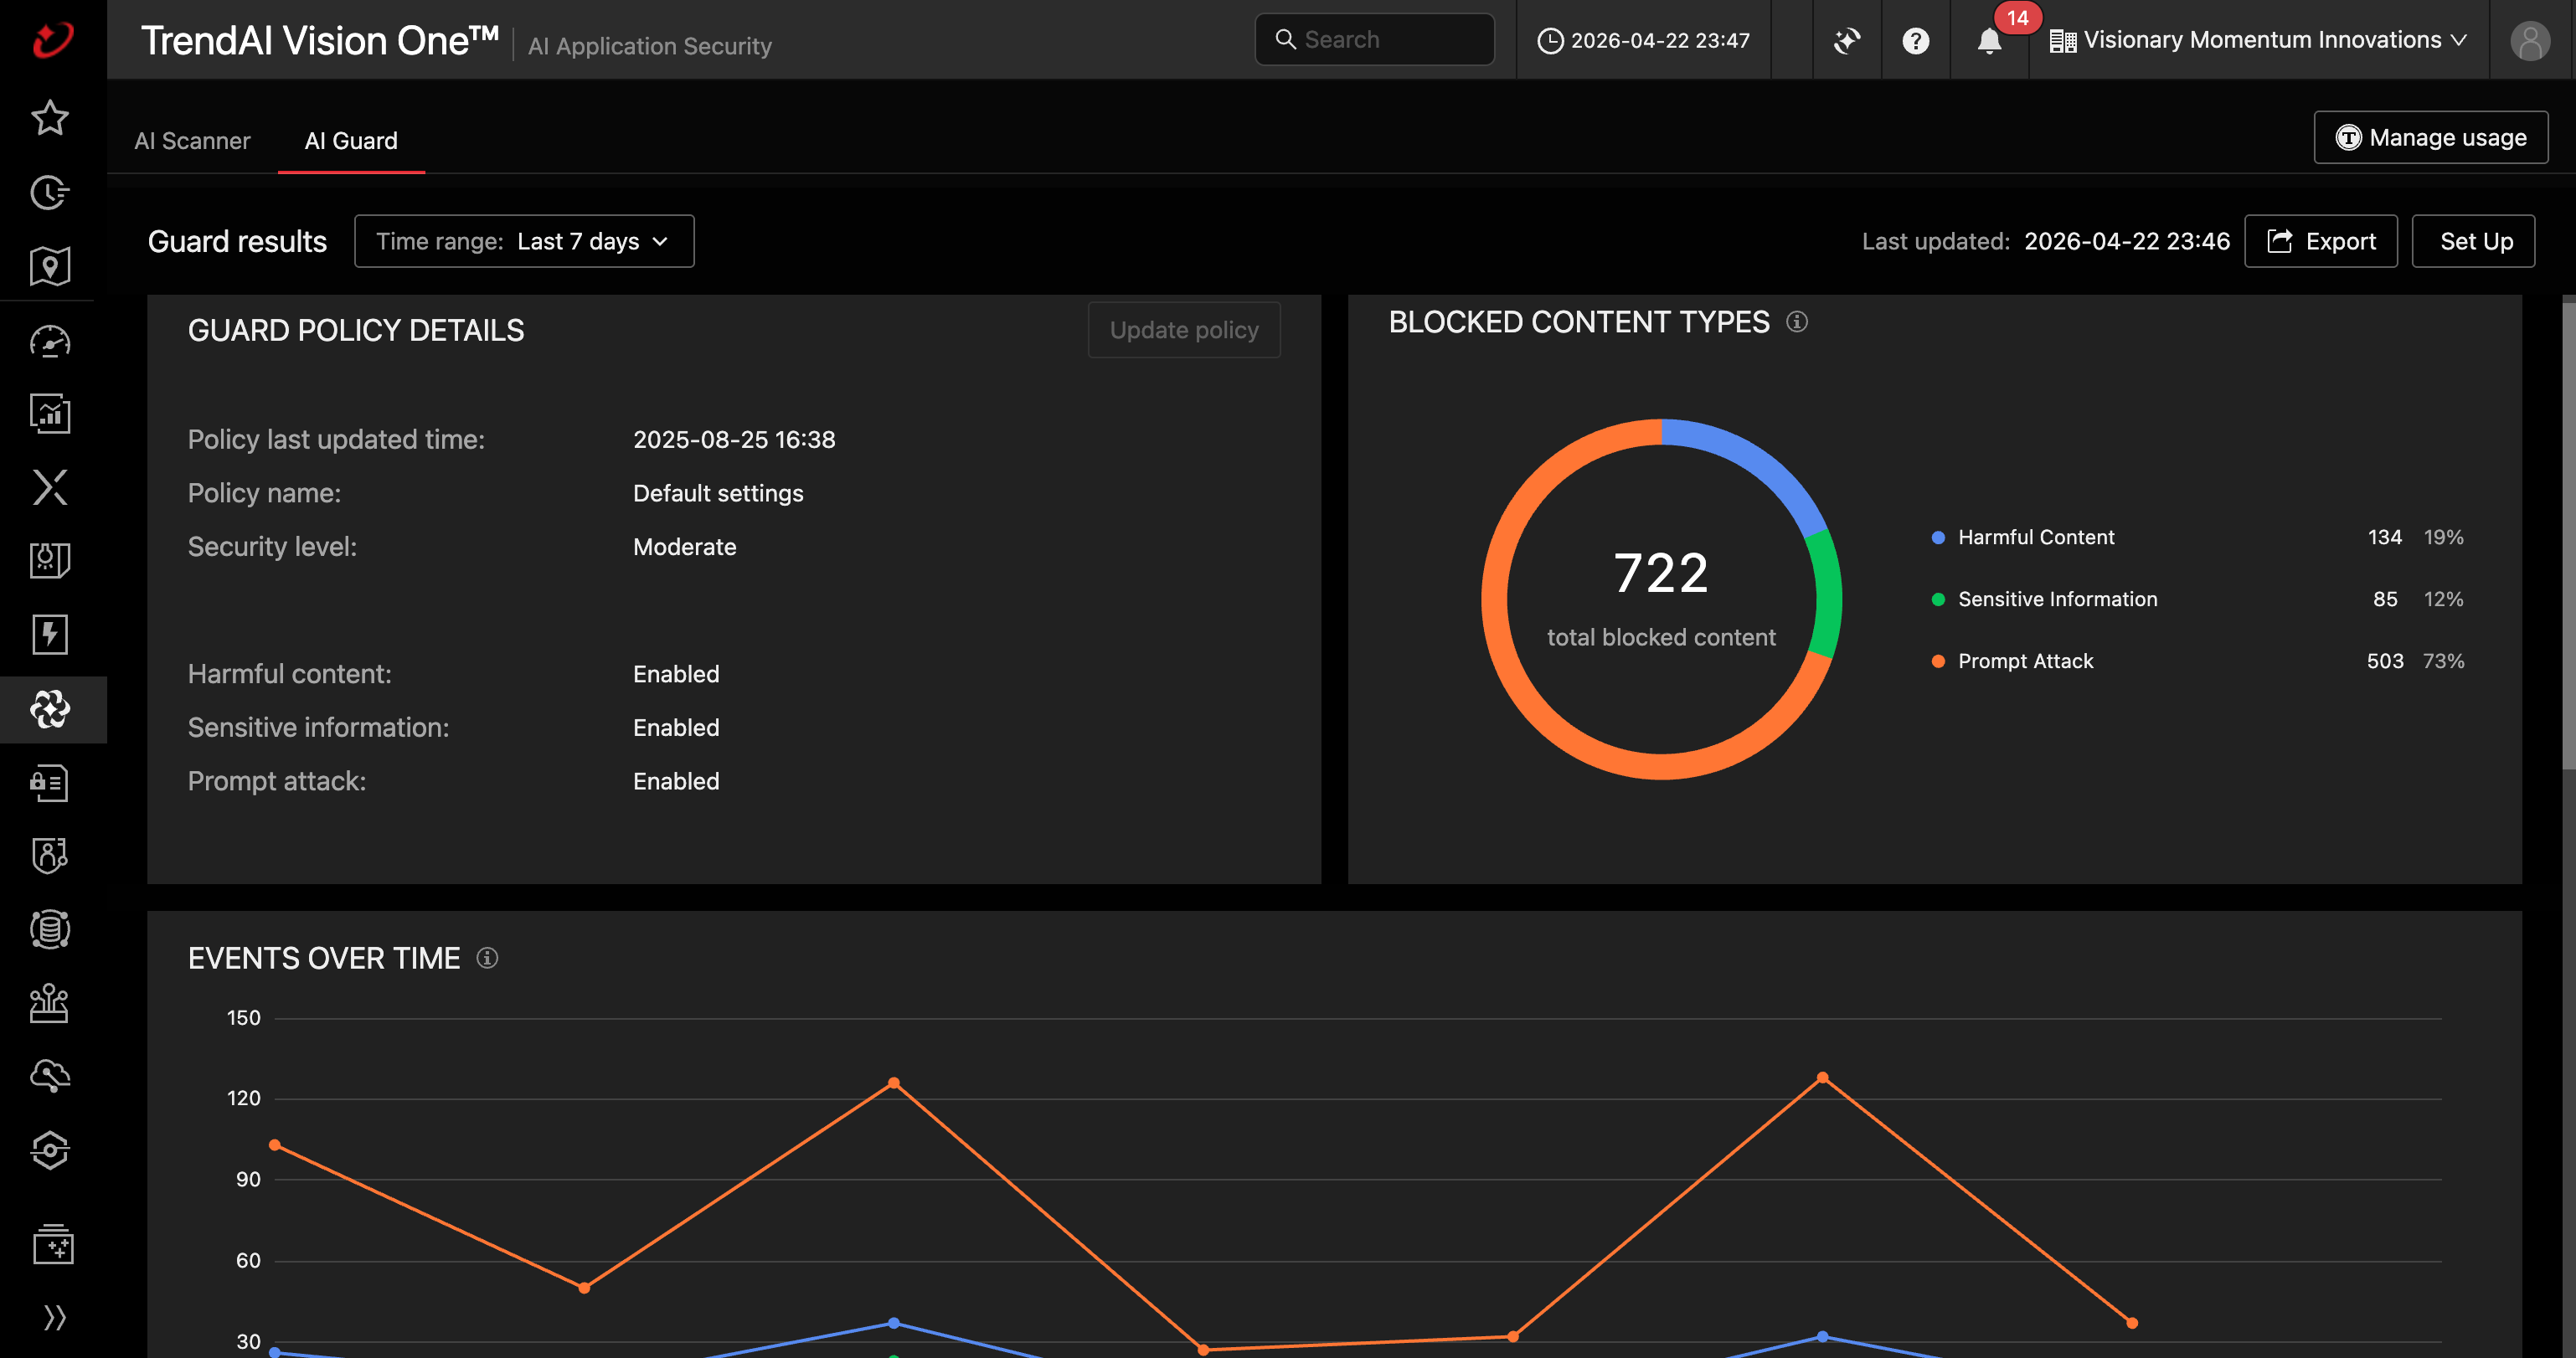Open the bar chart dashboards sidebar icon

point(50,414)
